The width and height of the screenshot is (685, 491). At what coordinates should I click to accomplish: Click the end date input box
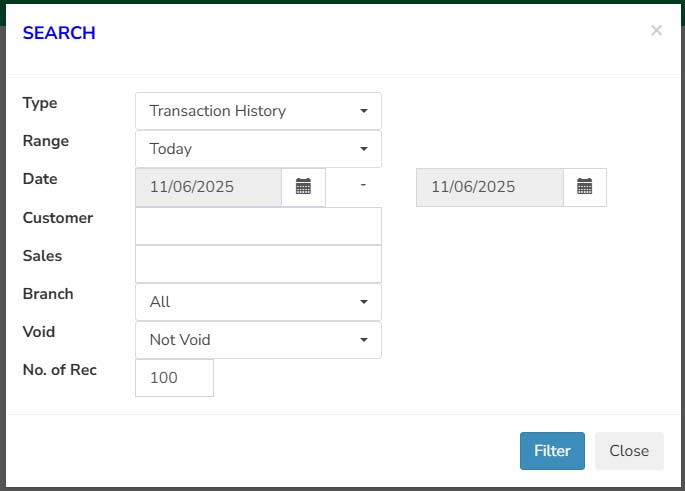489,187
